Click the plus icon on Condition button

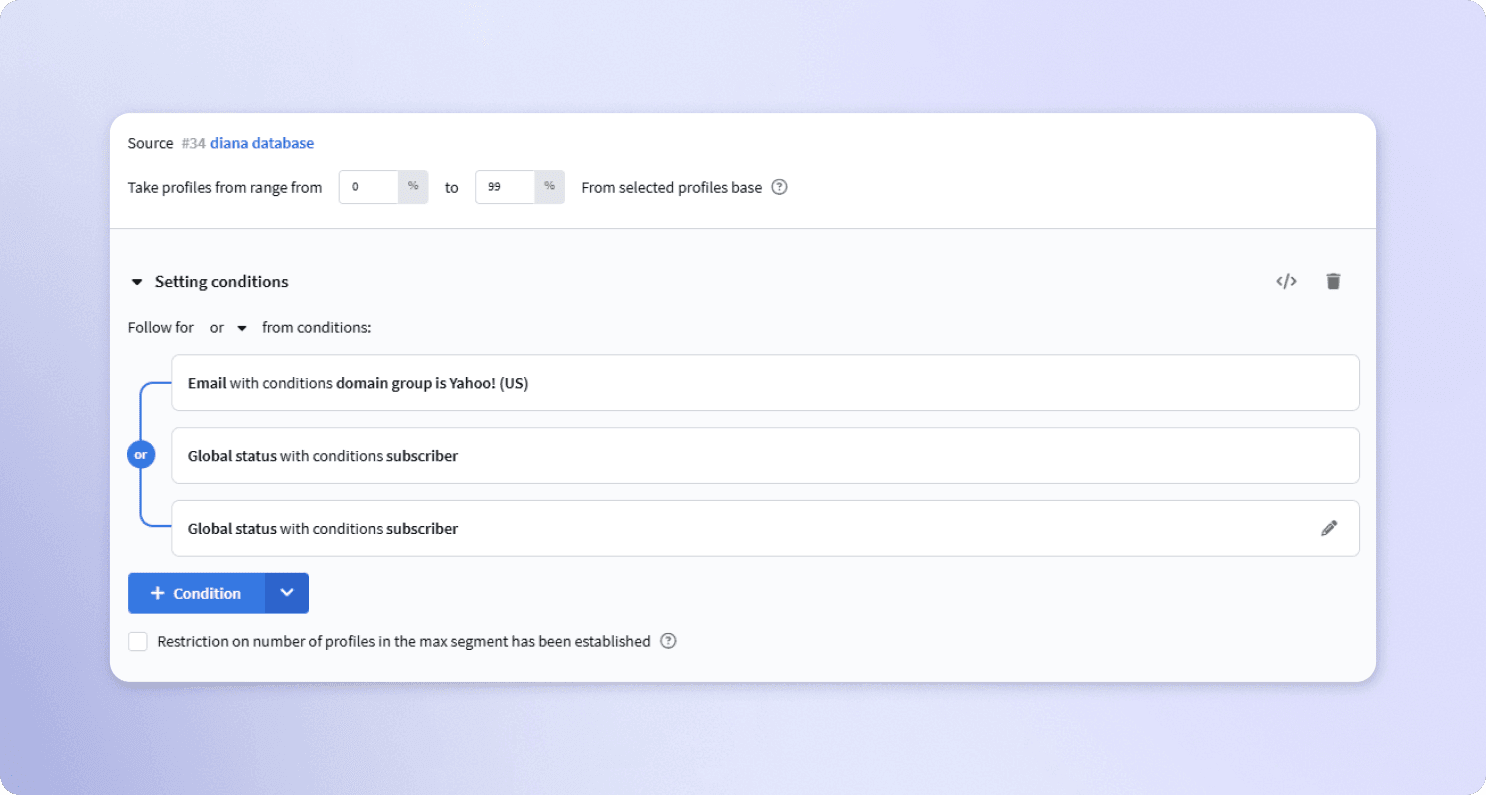click(157, 593)
